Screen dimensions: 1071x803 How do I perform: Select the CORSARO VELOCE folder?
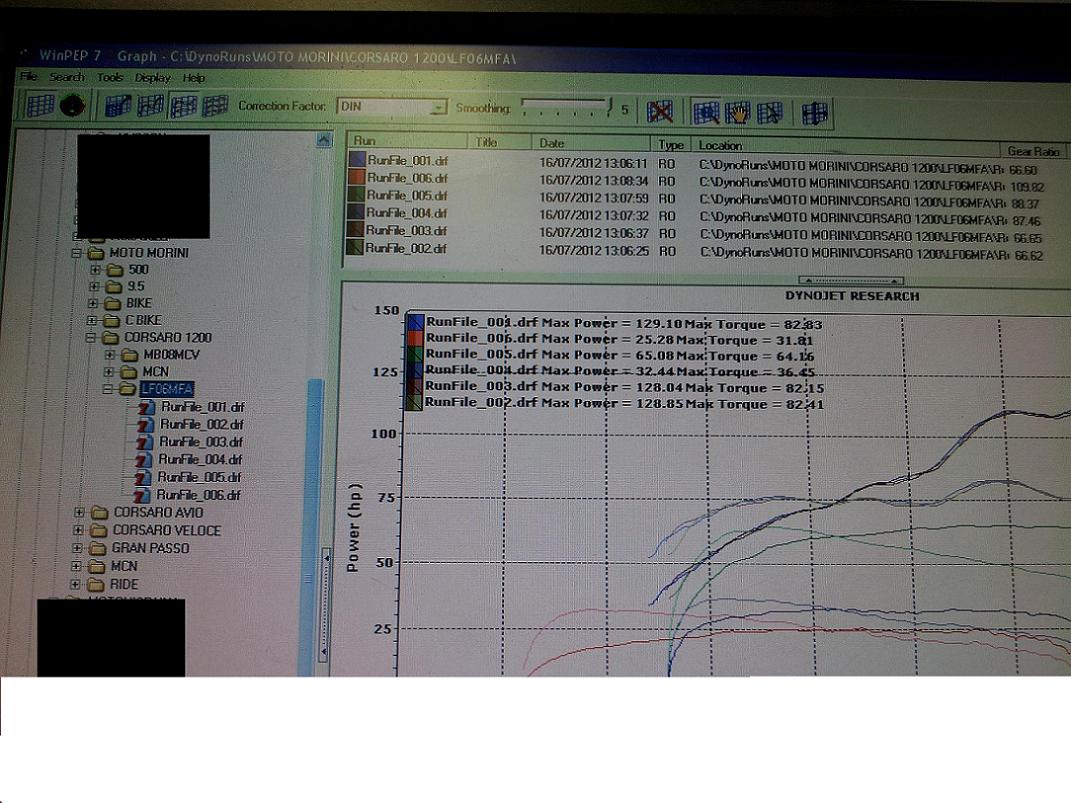tap(166, 531)
